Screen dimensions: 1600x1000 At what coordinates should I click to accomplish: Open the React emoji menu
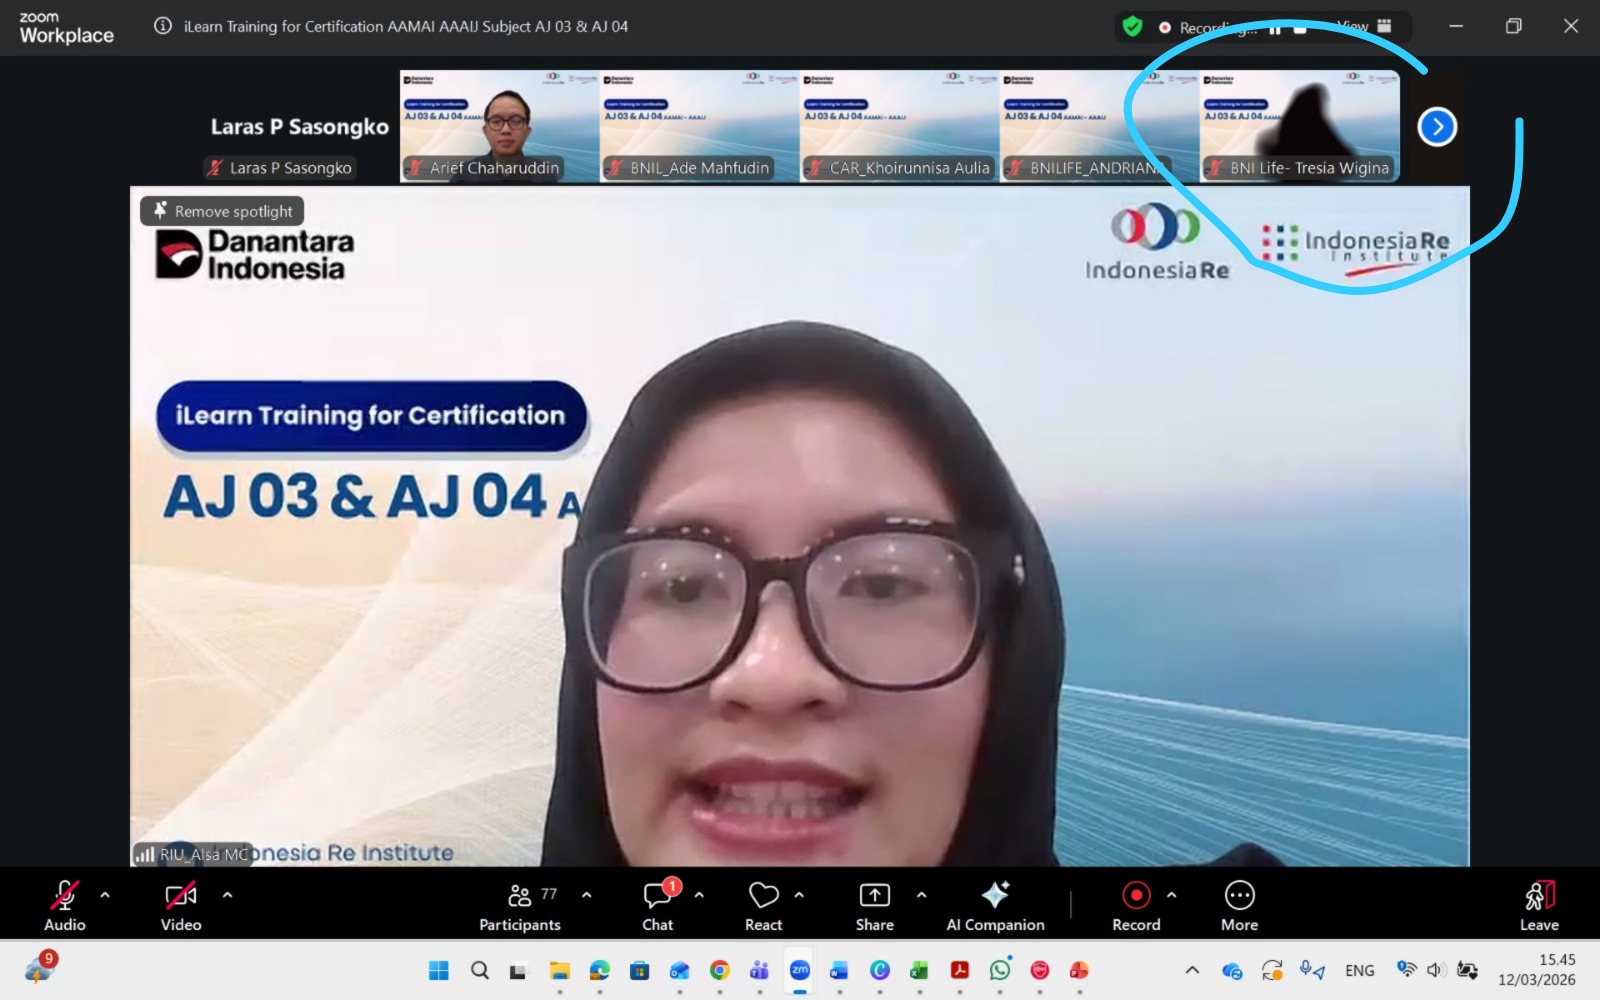(x=763, y=905)
